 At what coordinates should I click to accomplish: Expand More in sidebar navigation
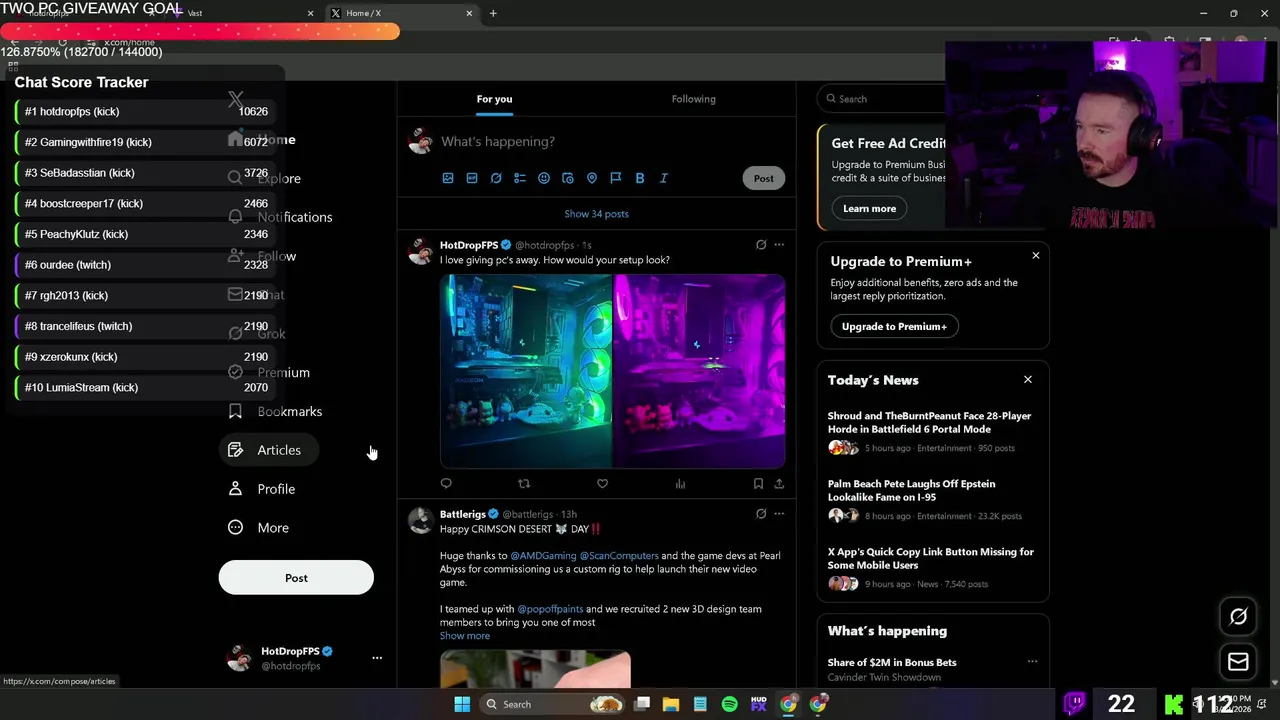[259, 528]
